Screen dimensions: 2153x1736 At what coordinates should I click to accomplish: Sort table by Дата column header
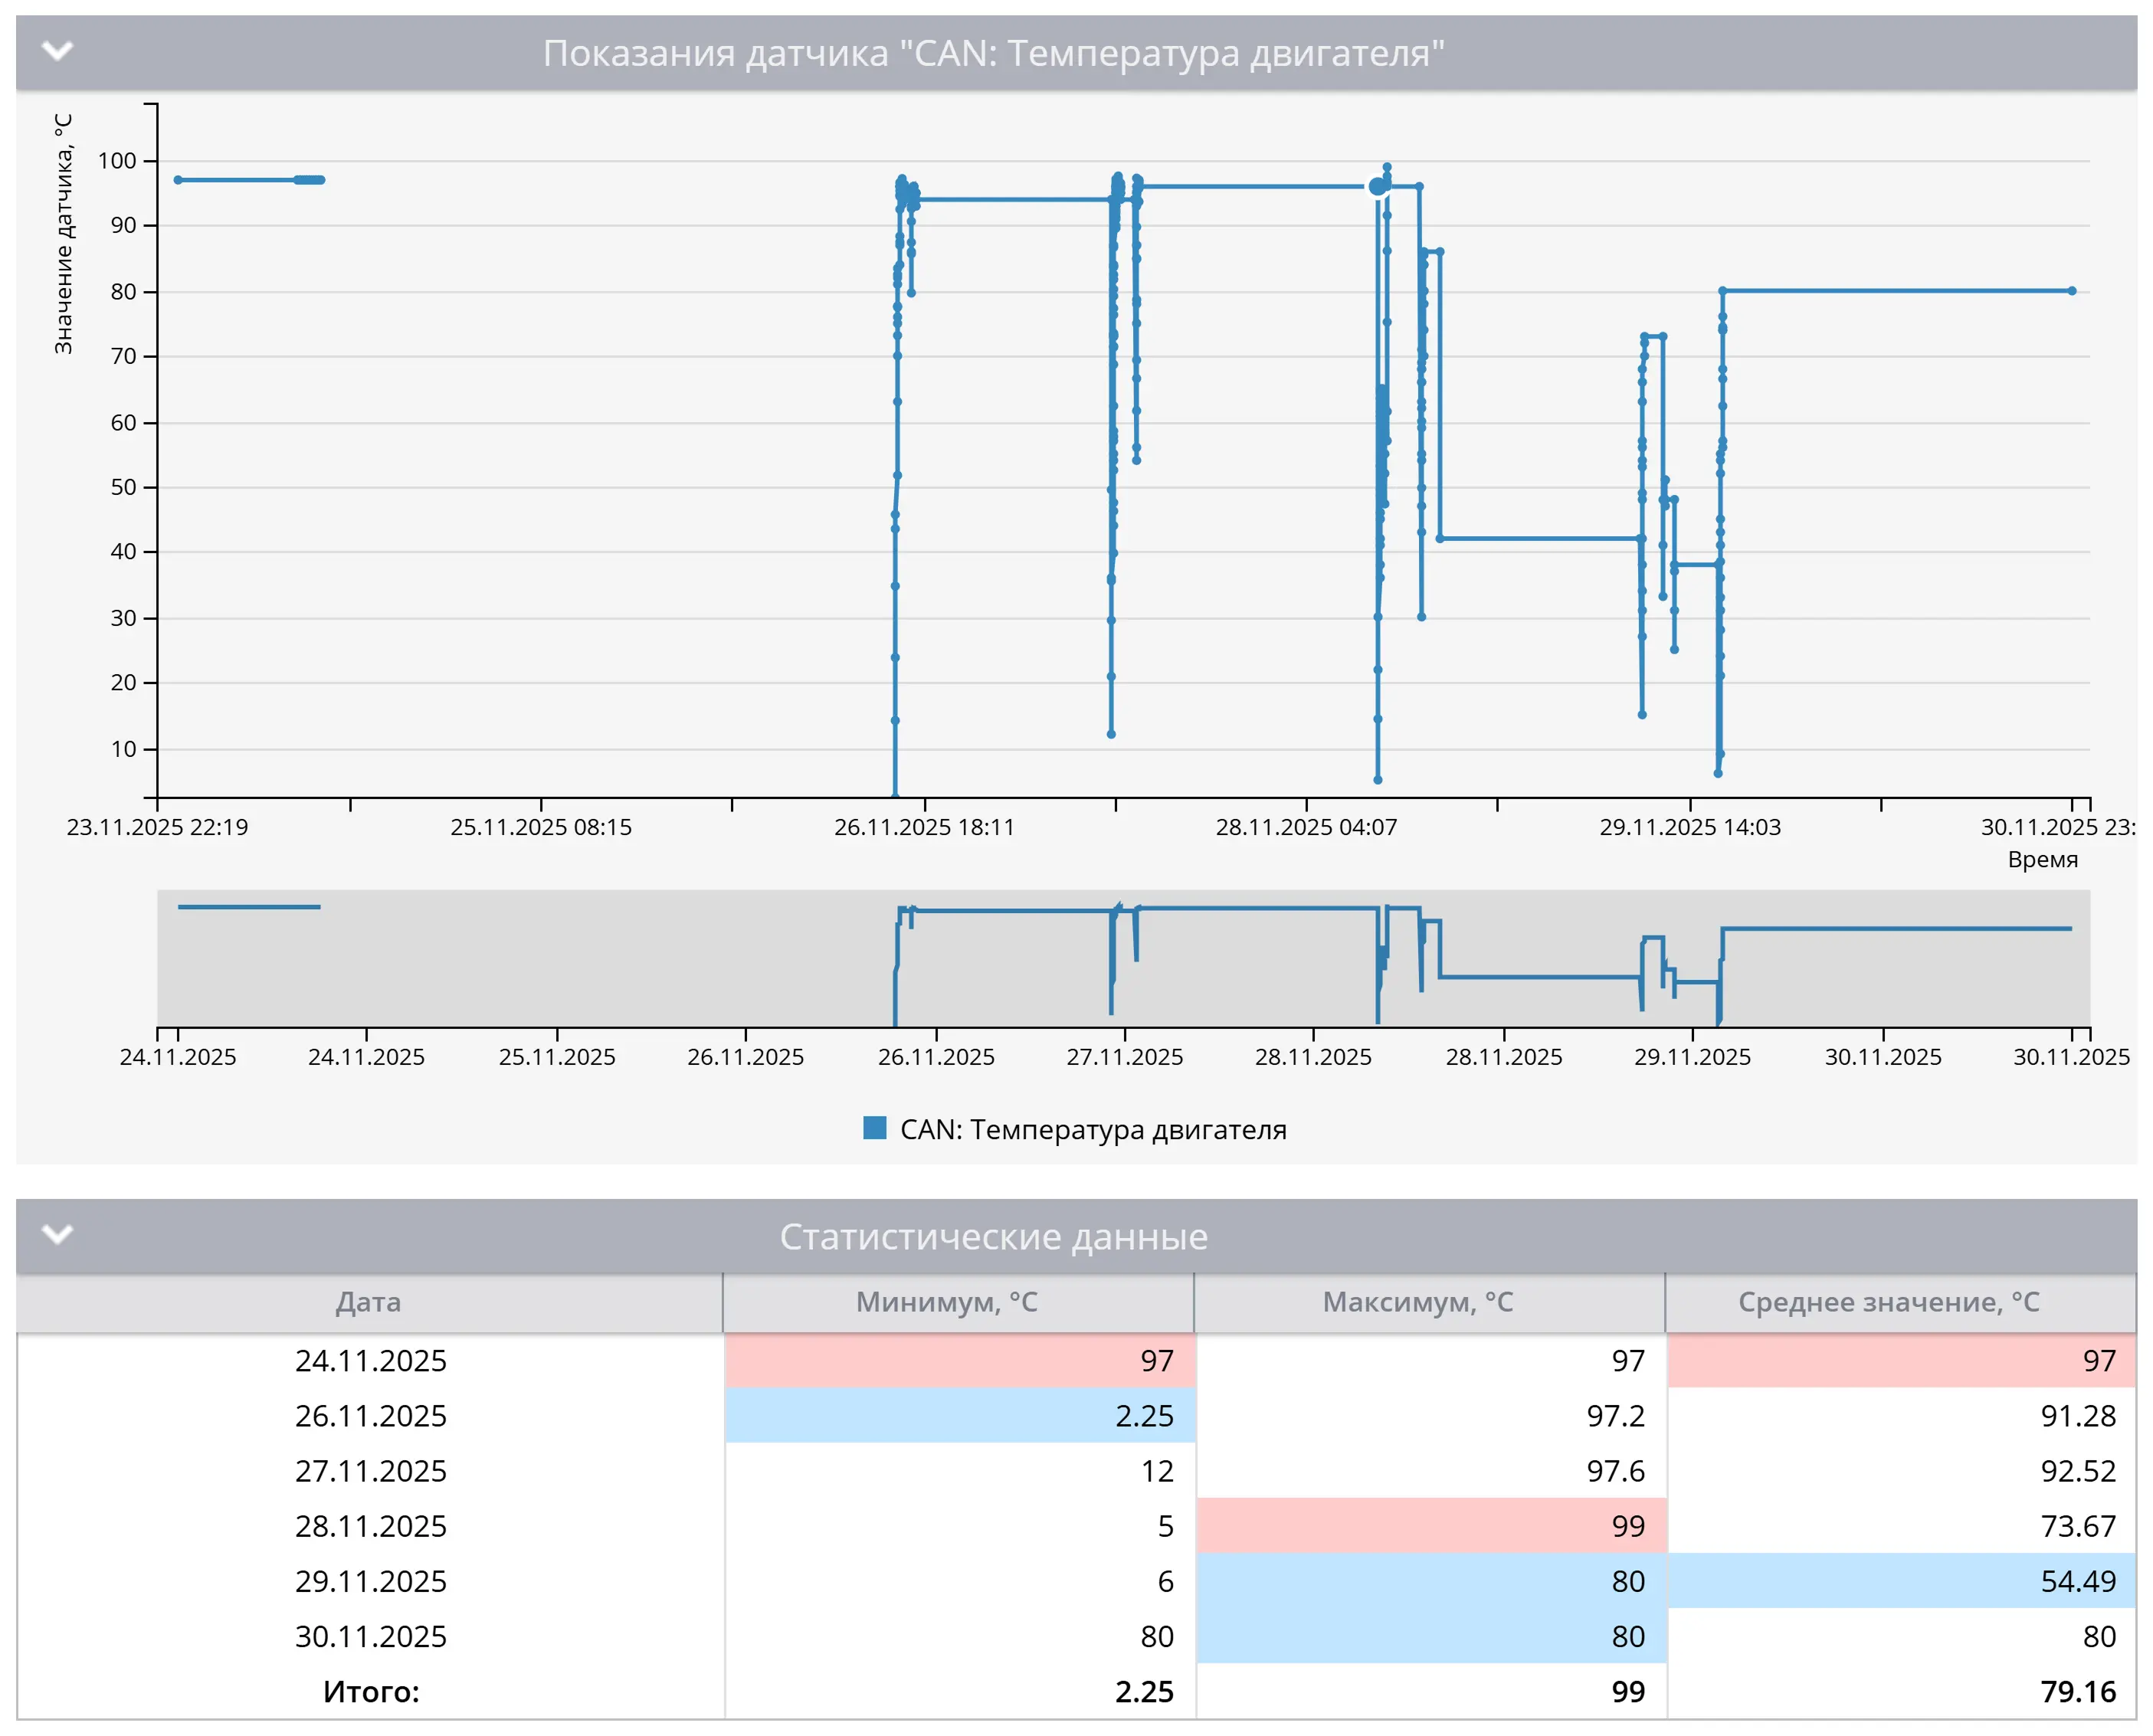[x=368, y=1302]
